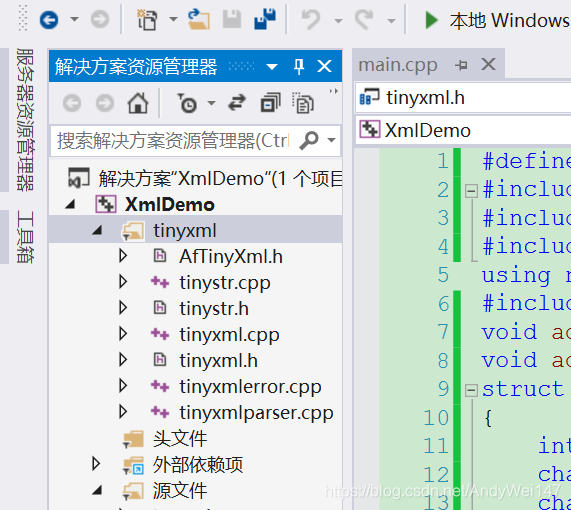
Task: Select the 源文件 folder
Action: click(180, 490)
